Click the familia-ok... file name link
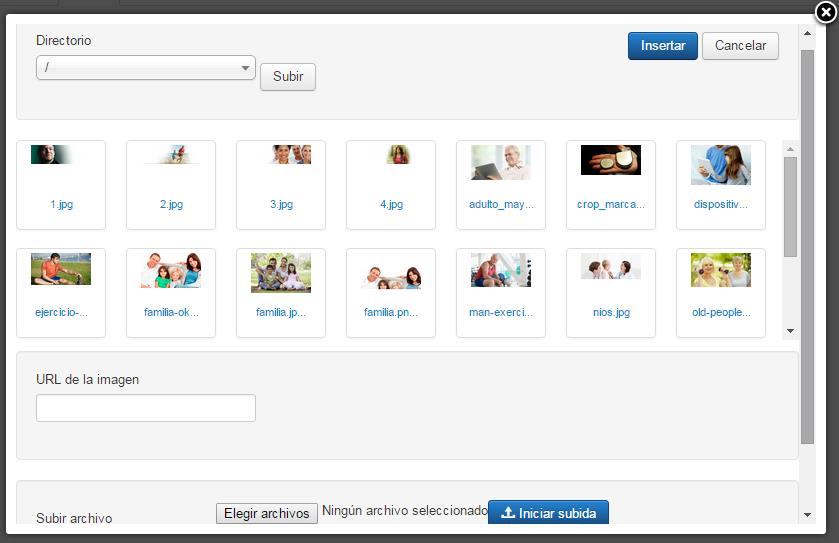Viewport: 839px width, 543px height. [171, 312]
